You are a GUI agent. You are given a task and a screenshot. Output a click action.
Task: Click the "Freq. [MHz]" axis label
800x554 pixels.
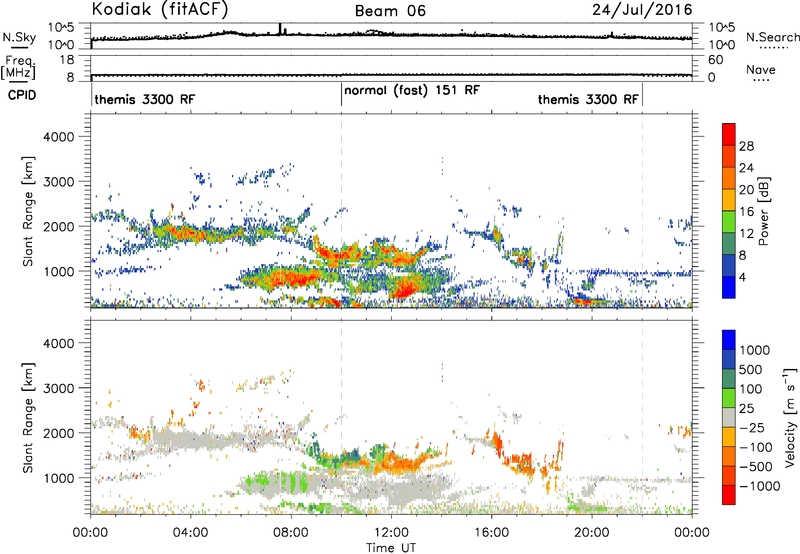(19, 67)
